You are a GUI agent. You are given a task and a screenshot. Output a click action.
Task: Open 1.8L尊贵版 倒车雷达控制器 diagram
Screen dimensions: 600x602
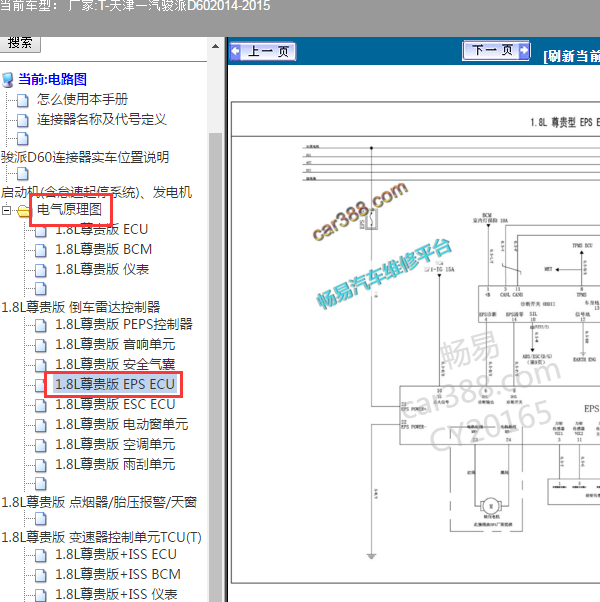tap(81, 307)
